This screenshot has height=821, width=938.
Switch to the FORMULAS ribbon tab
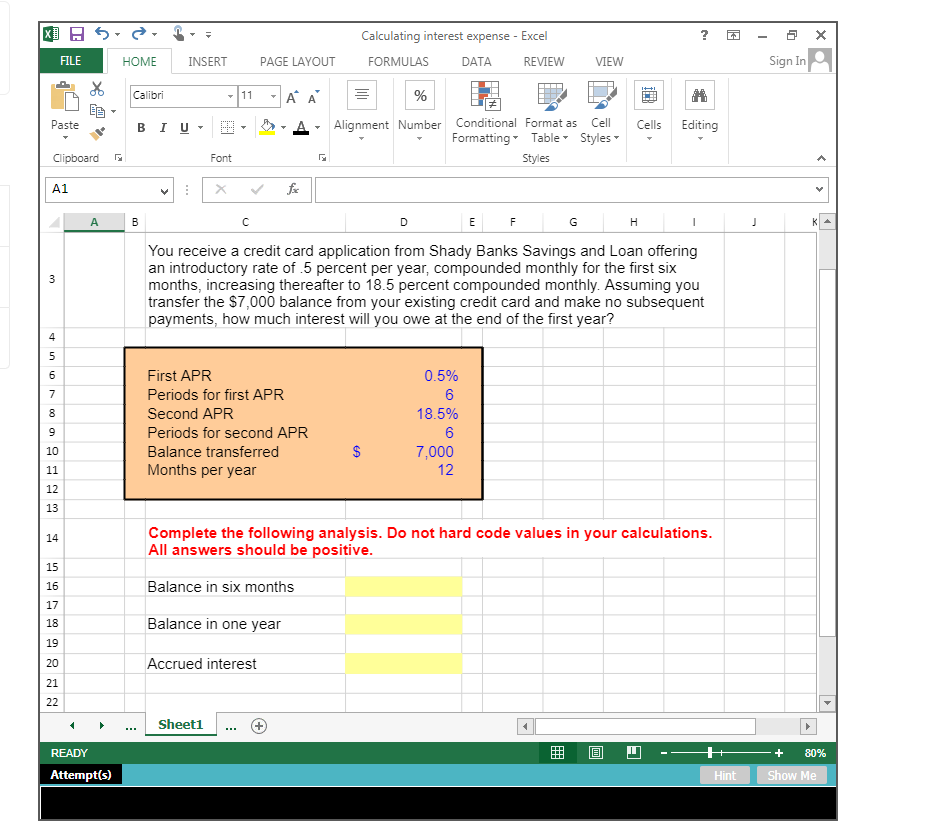tap(398, 61)
